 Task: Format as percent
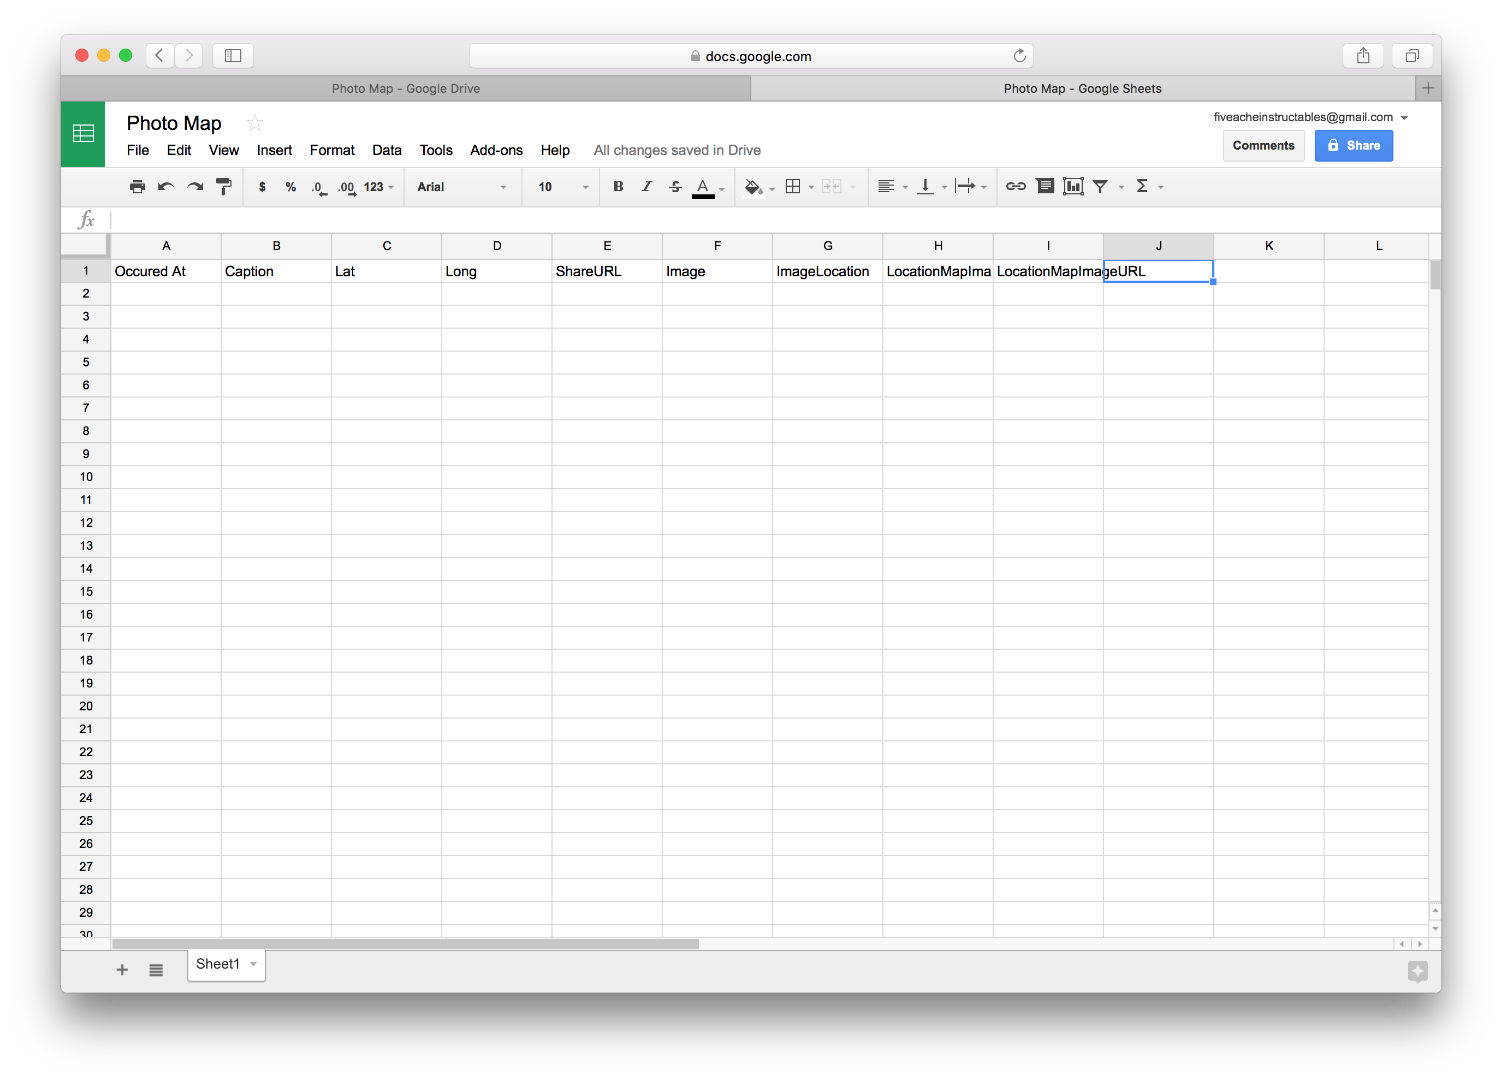pyautogui.click(x=291, y=187)
